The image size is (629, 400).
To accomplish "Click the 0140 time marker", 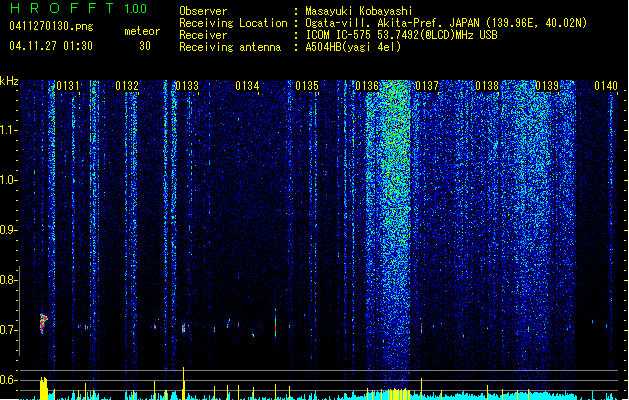I will [606, 86].
